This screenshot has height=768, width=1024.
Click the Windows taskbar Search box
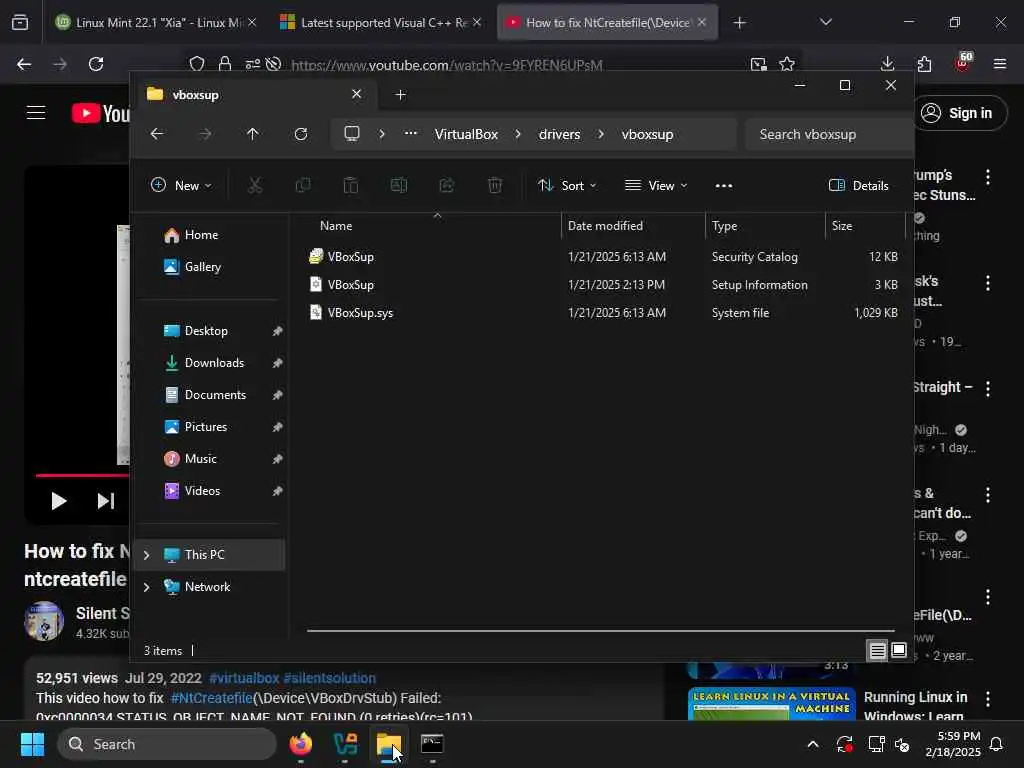pos(167,744)
